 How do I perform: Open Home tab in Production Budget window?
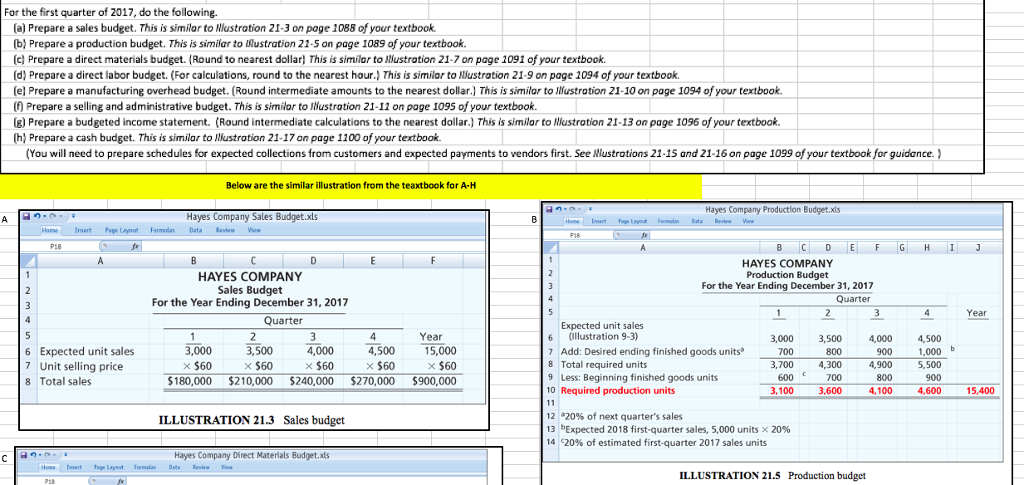[572, 221]
